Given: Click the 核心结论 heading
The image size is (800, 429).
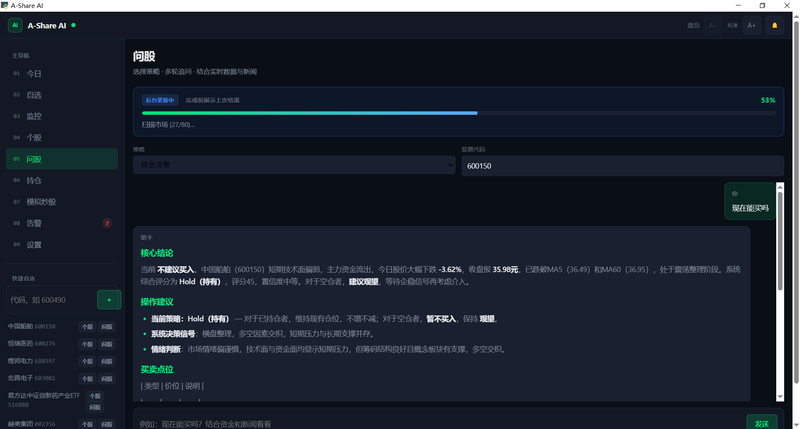Looking at the screenshot, I should coord(157,253).
